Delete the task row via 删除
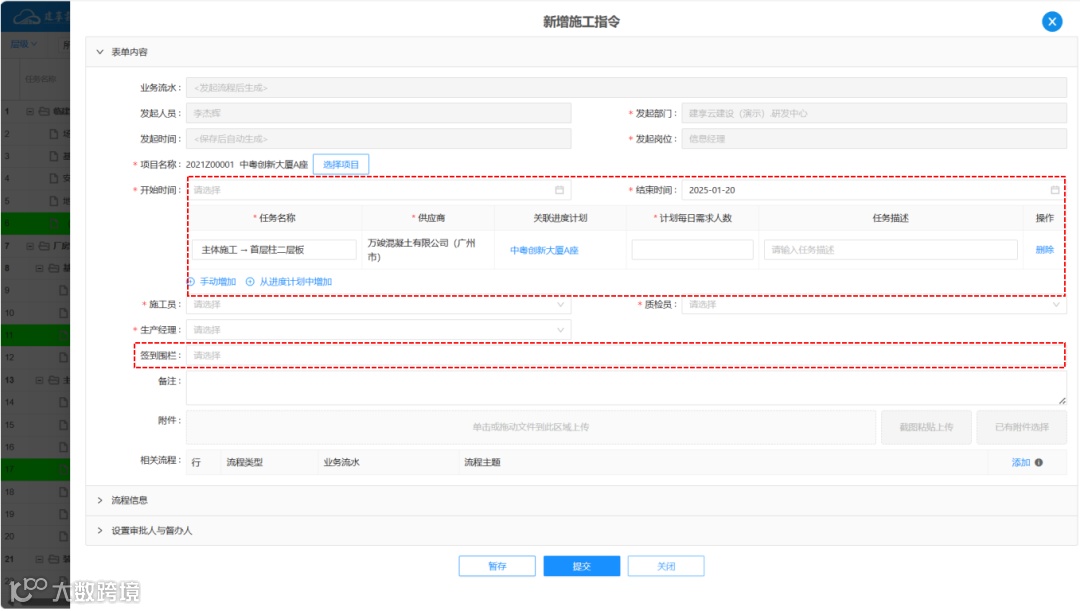This screenshot has height=611, width=1080. tap(1044, 250)
